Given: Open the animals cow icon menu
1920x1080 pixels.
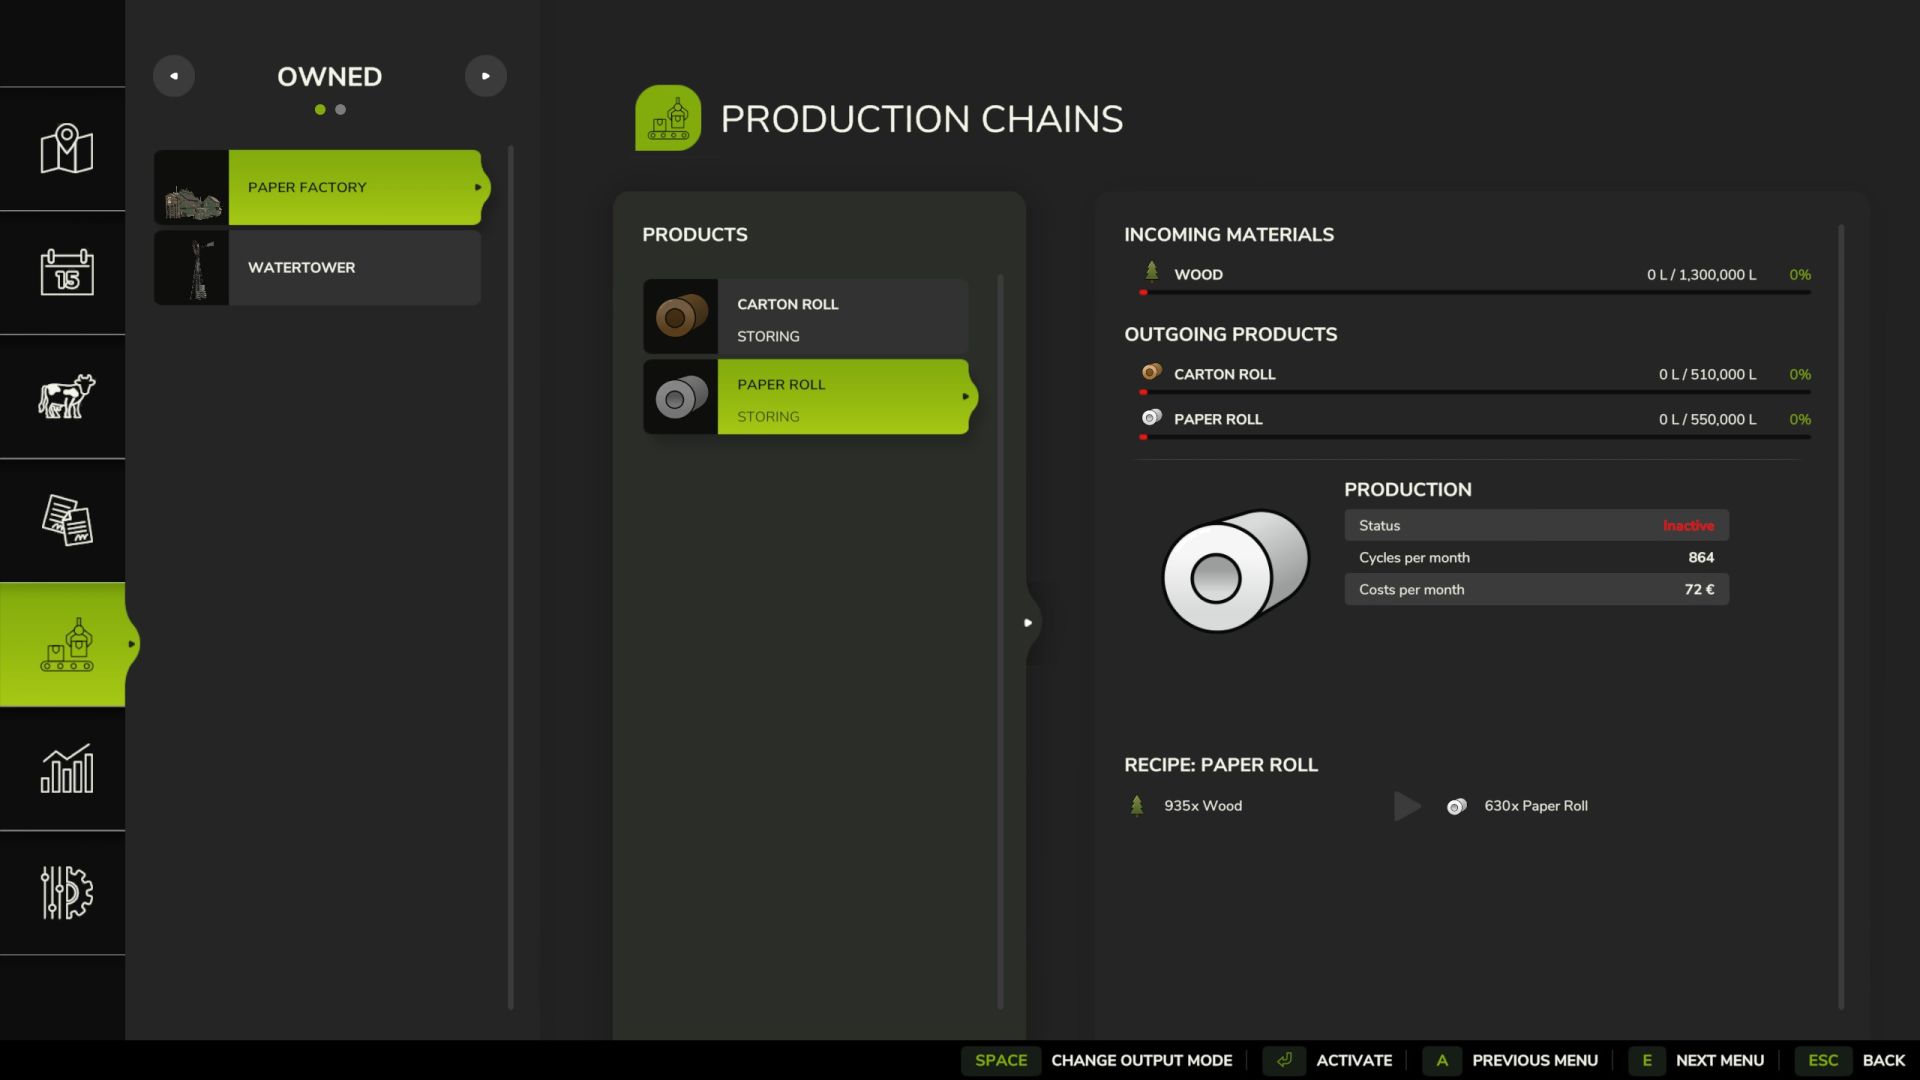Looking at the screenshot, I should tap(66, 396).
